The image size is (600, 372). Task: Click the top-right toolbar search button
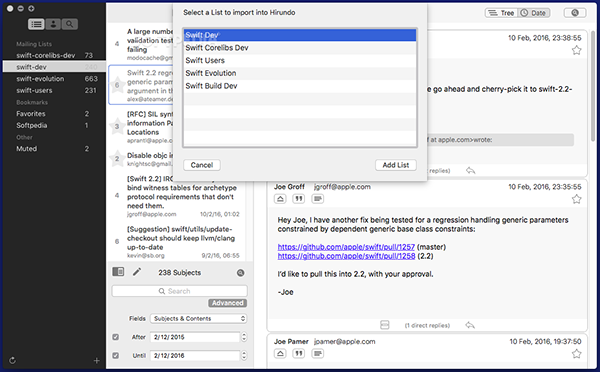pos(575,13)
